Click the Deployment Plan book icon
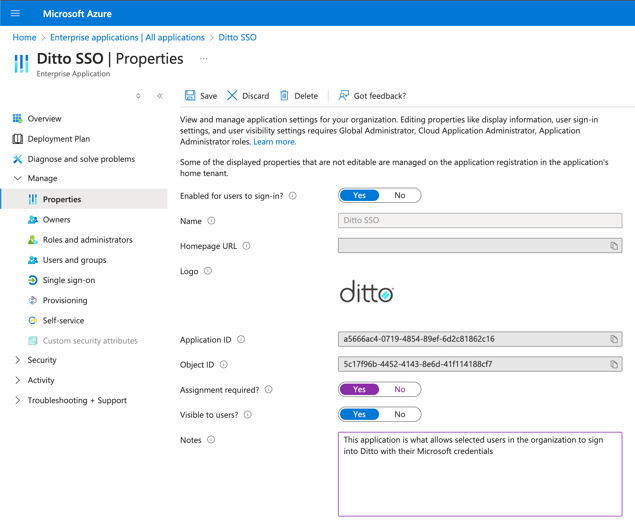Screen dimensions: 635x530 pyautogui.click(x=17, y=139)
